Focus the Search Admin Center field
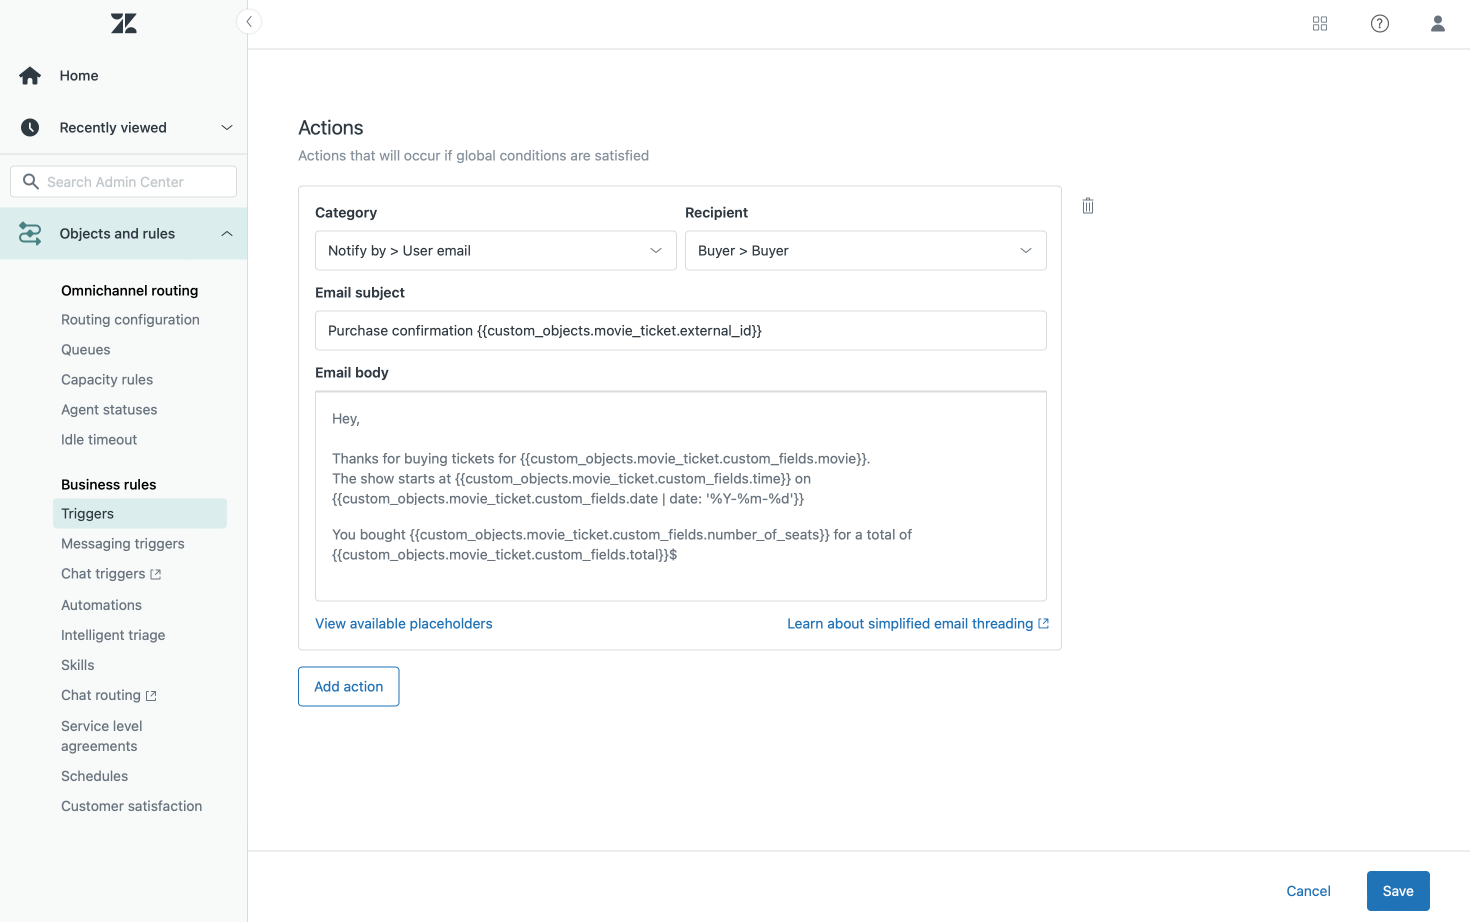The width and height of the screenshot is (1470, 922). pyautogui.click(x=124, y=182)
